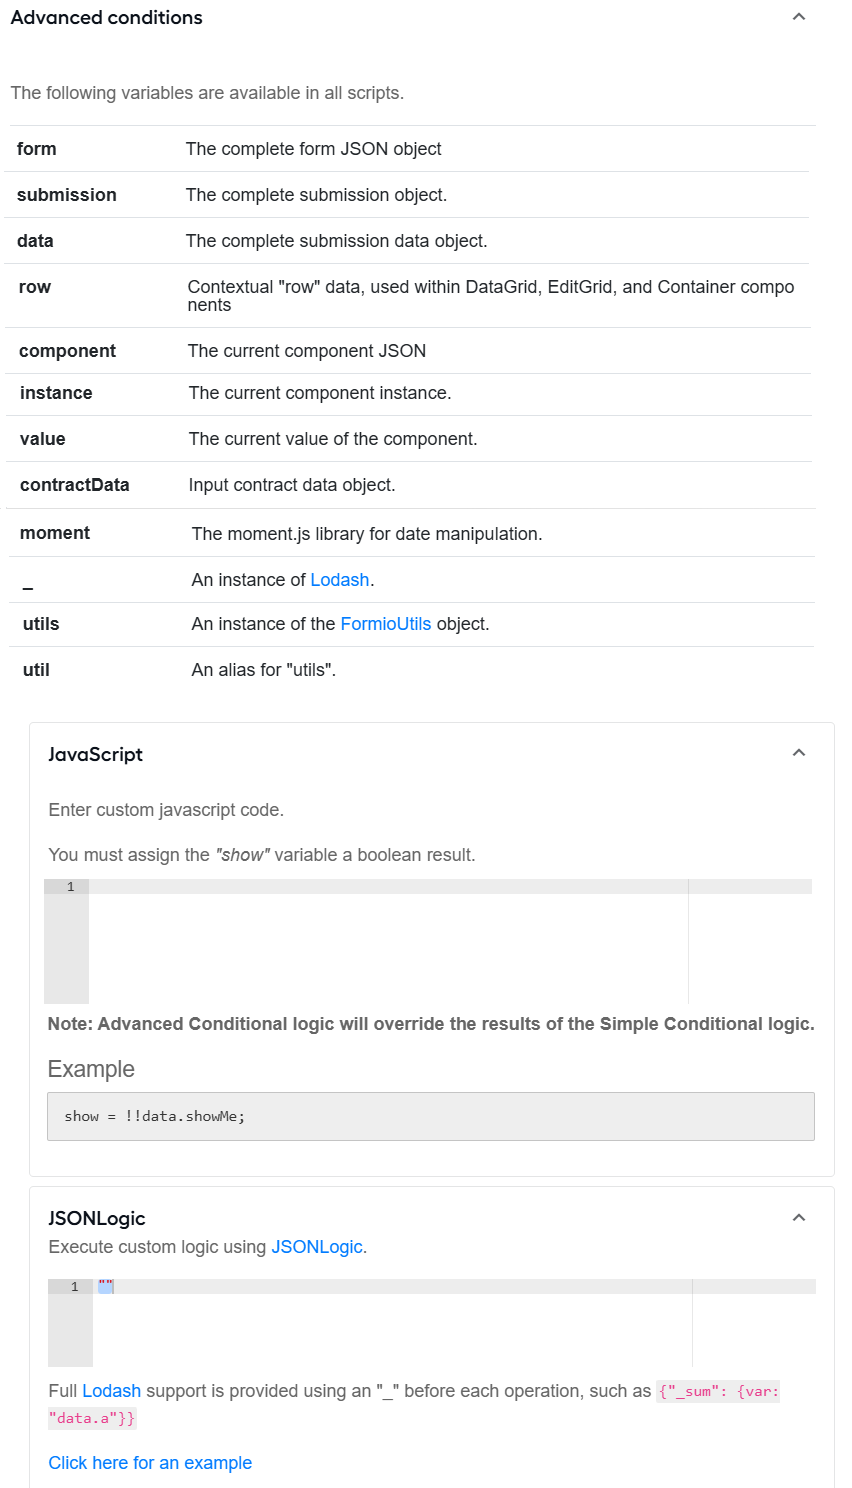Image resolution: width=852 pixels, height=1488 pixels.
Task: Click the Advanced conditions heading
Action: (106, 17)
